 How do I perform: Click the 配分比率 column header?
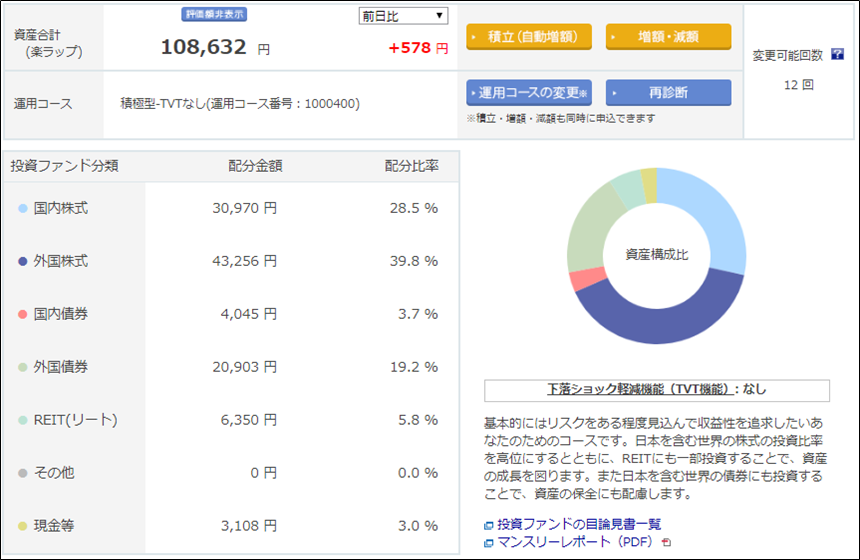(x=411, y=166)
